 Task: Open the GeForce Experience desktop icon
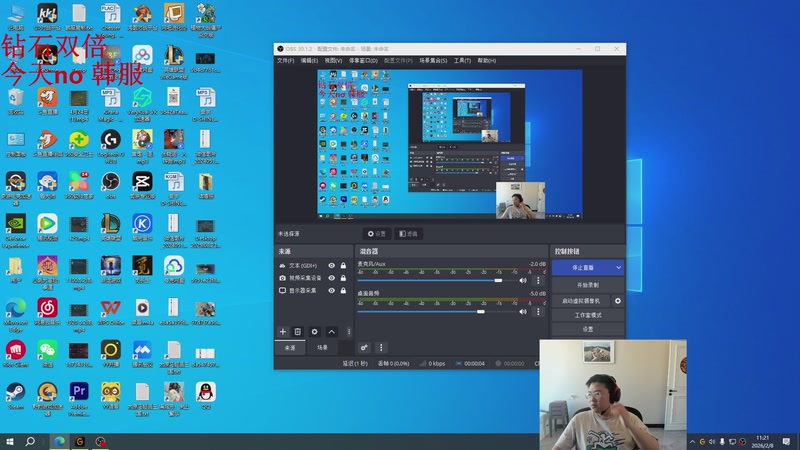[16, 231]
